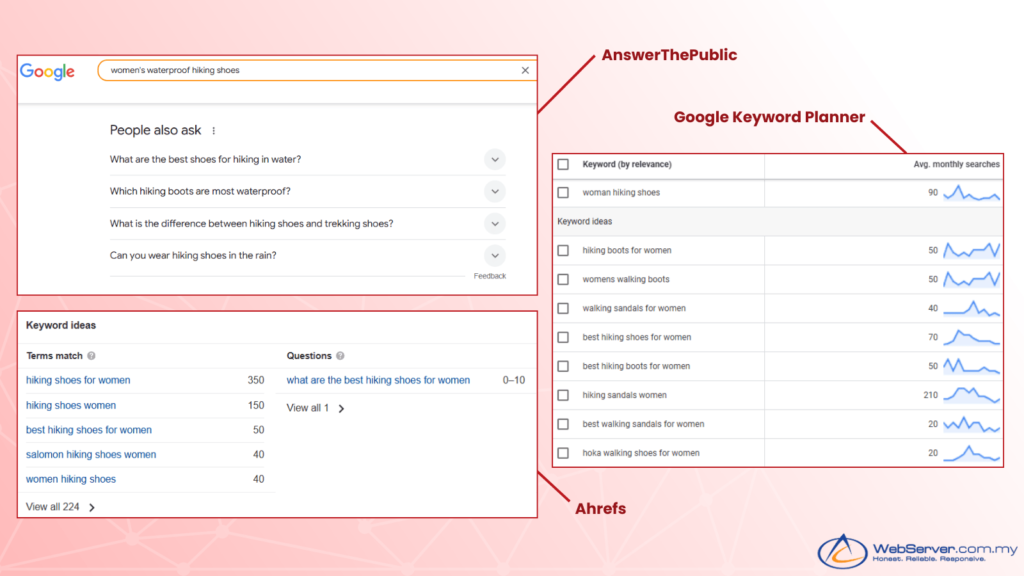Image resolution: width=1024 pixels, height=576 pixels.
Task: Click the trend sparkline for woman hiking shoes
Action: tap(971, 193)
